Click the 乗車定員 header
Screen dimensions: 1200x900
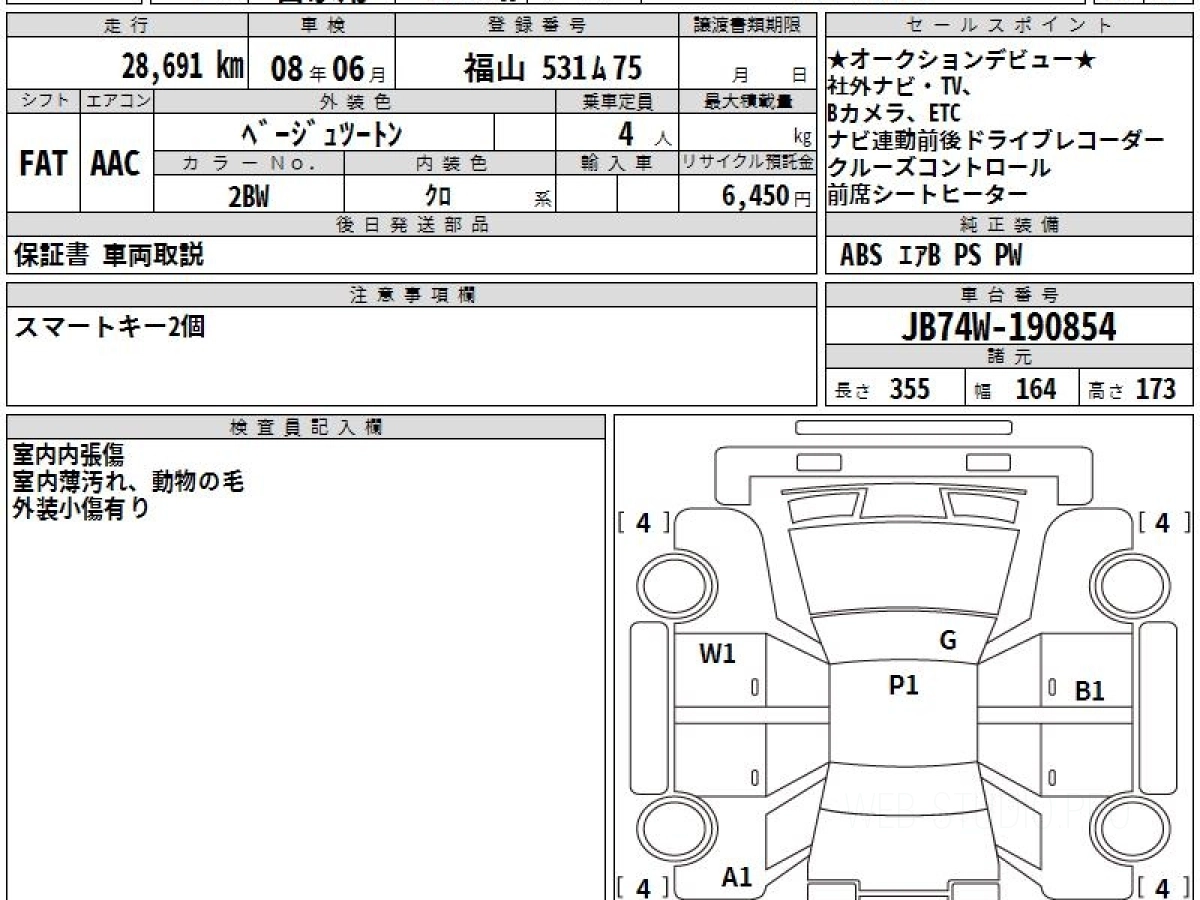pos(617,101)
